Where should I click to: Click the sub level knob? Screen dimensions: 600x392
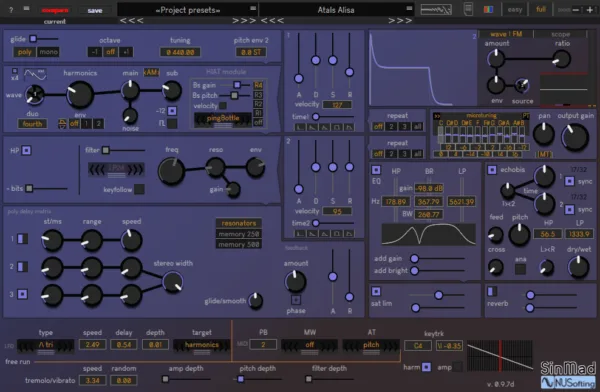pyautogui.click(x=172, y=90)
